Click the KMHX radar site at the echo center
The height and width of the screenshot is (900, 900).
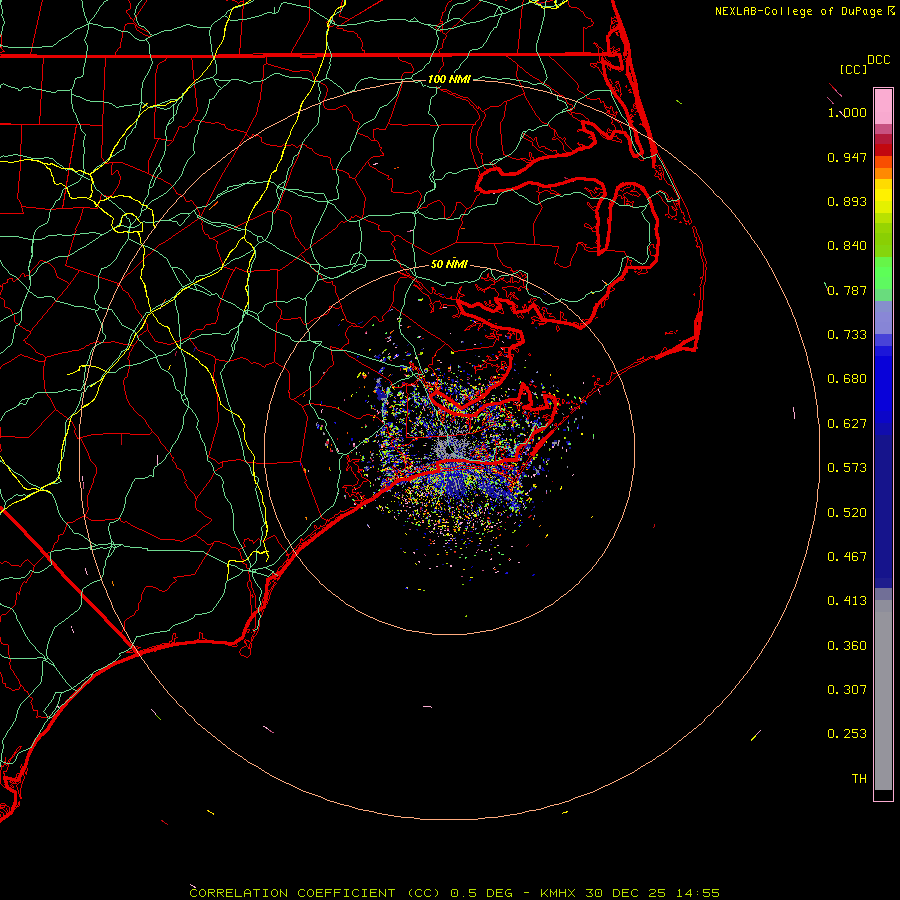449,449
